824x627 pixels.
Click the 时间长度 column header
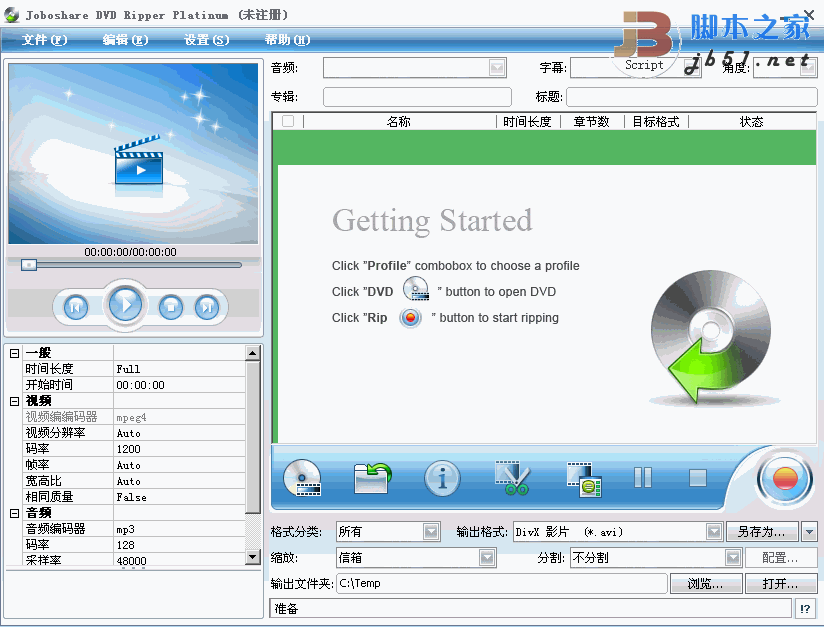(x=528, y=122)
